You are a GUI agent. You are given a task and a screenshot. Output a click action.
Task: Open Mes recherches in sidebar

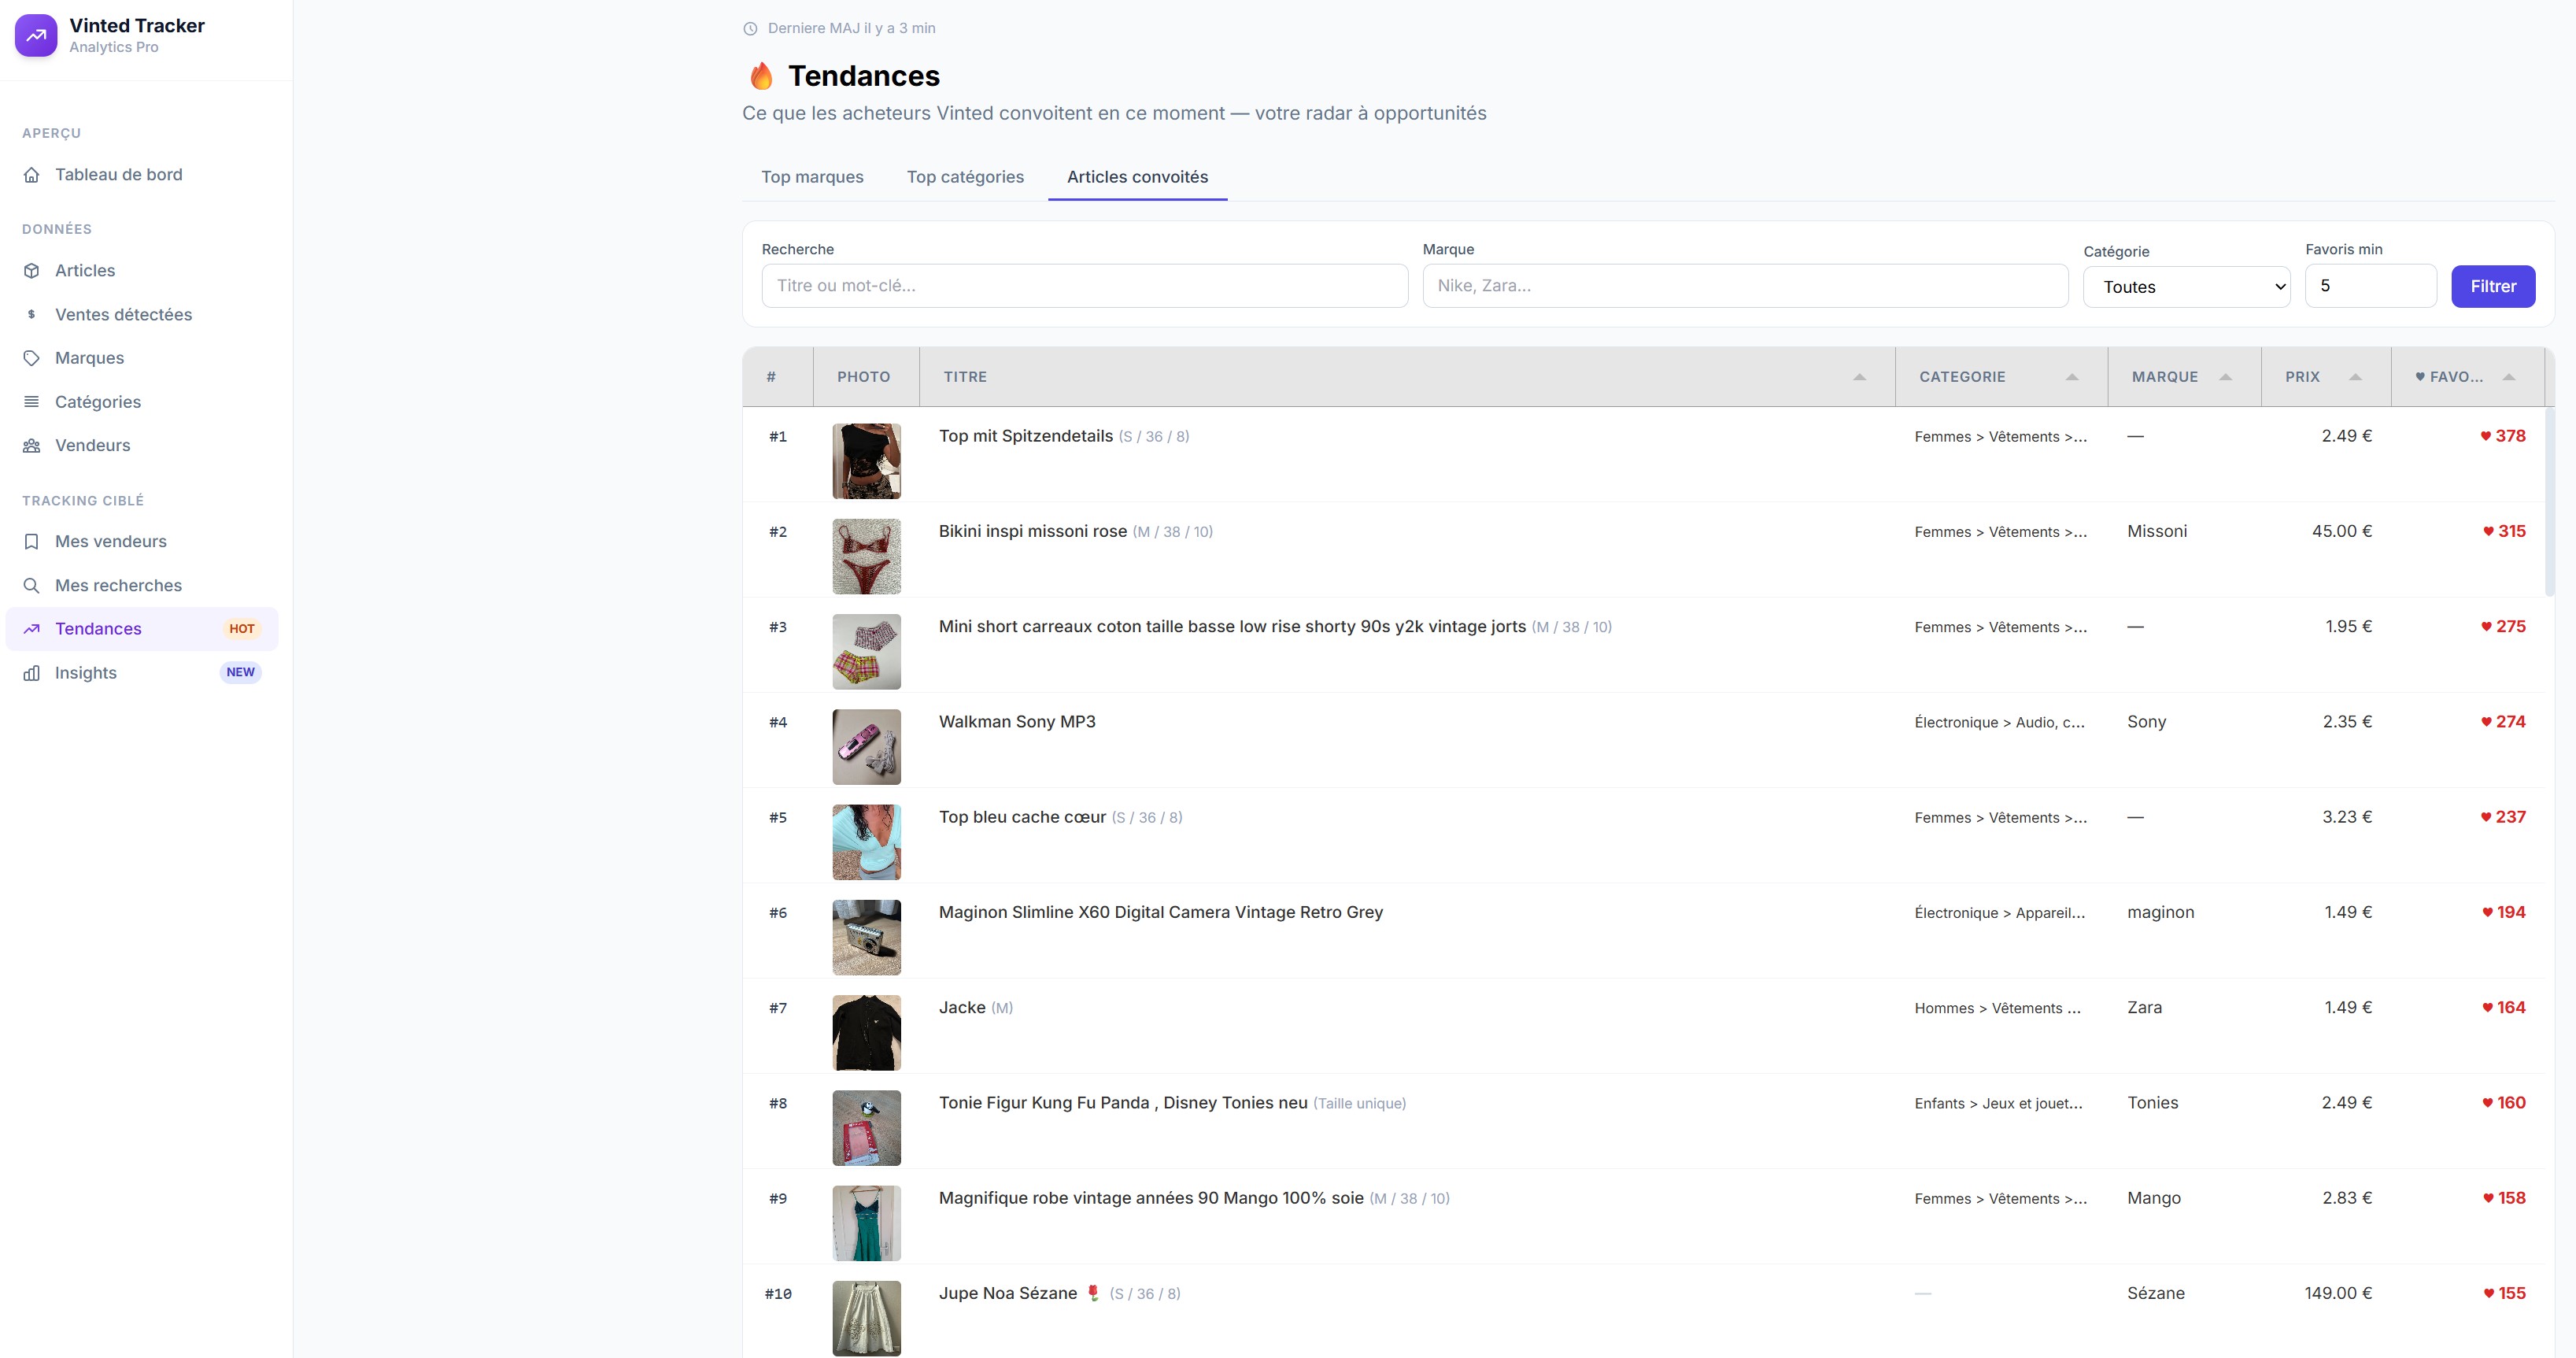click(142, 585)
